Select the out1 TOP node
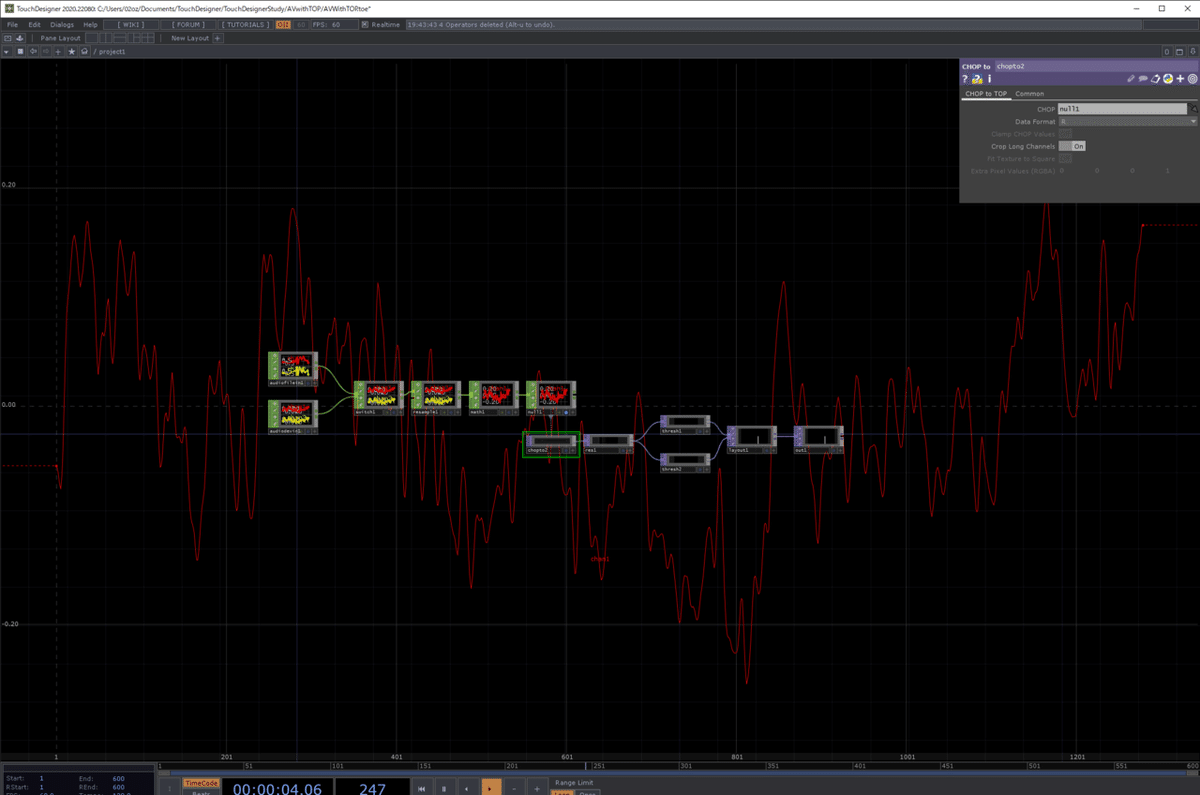Viewport: 1200px width, 795px height. [x=819, y=439]
